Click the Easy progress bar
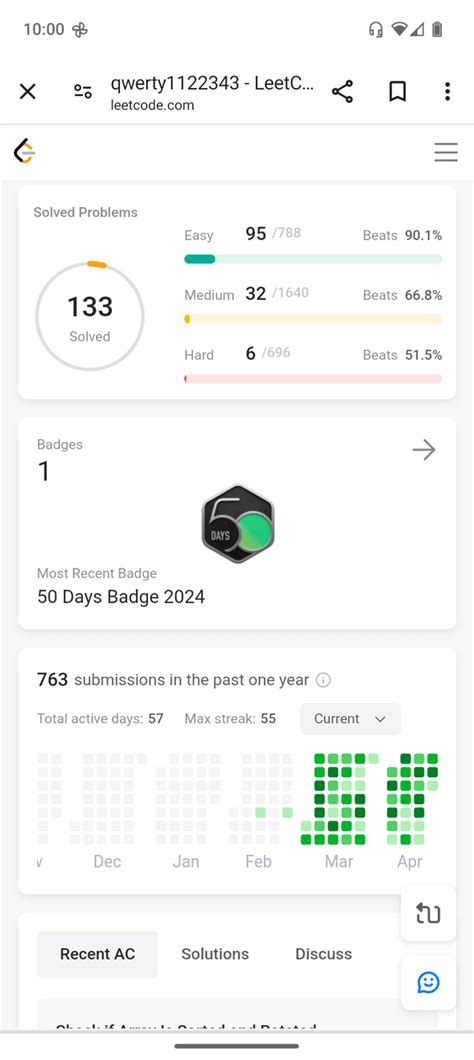This screenshot has height=1060, width=474. click(313, 259)
